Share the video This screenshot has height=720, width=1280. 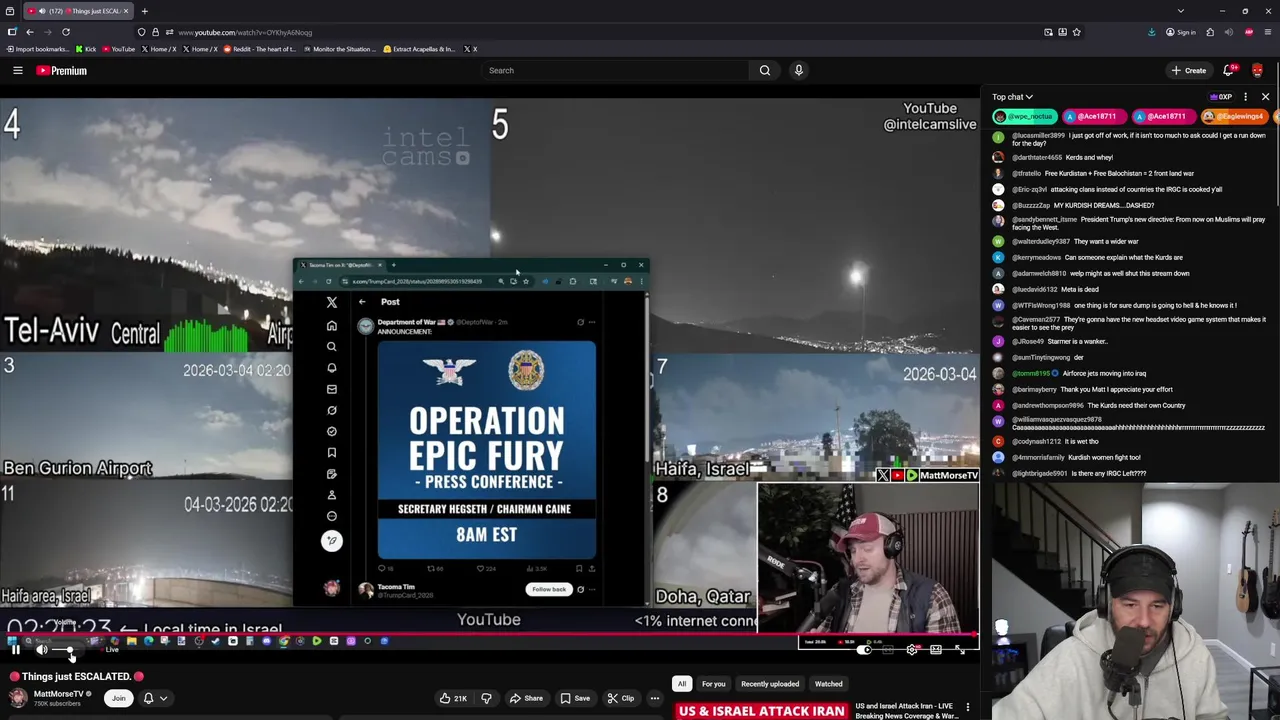pos(526,698)
